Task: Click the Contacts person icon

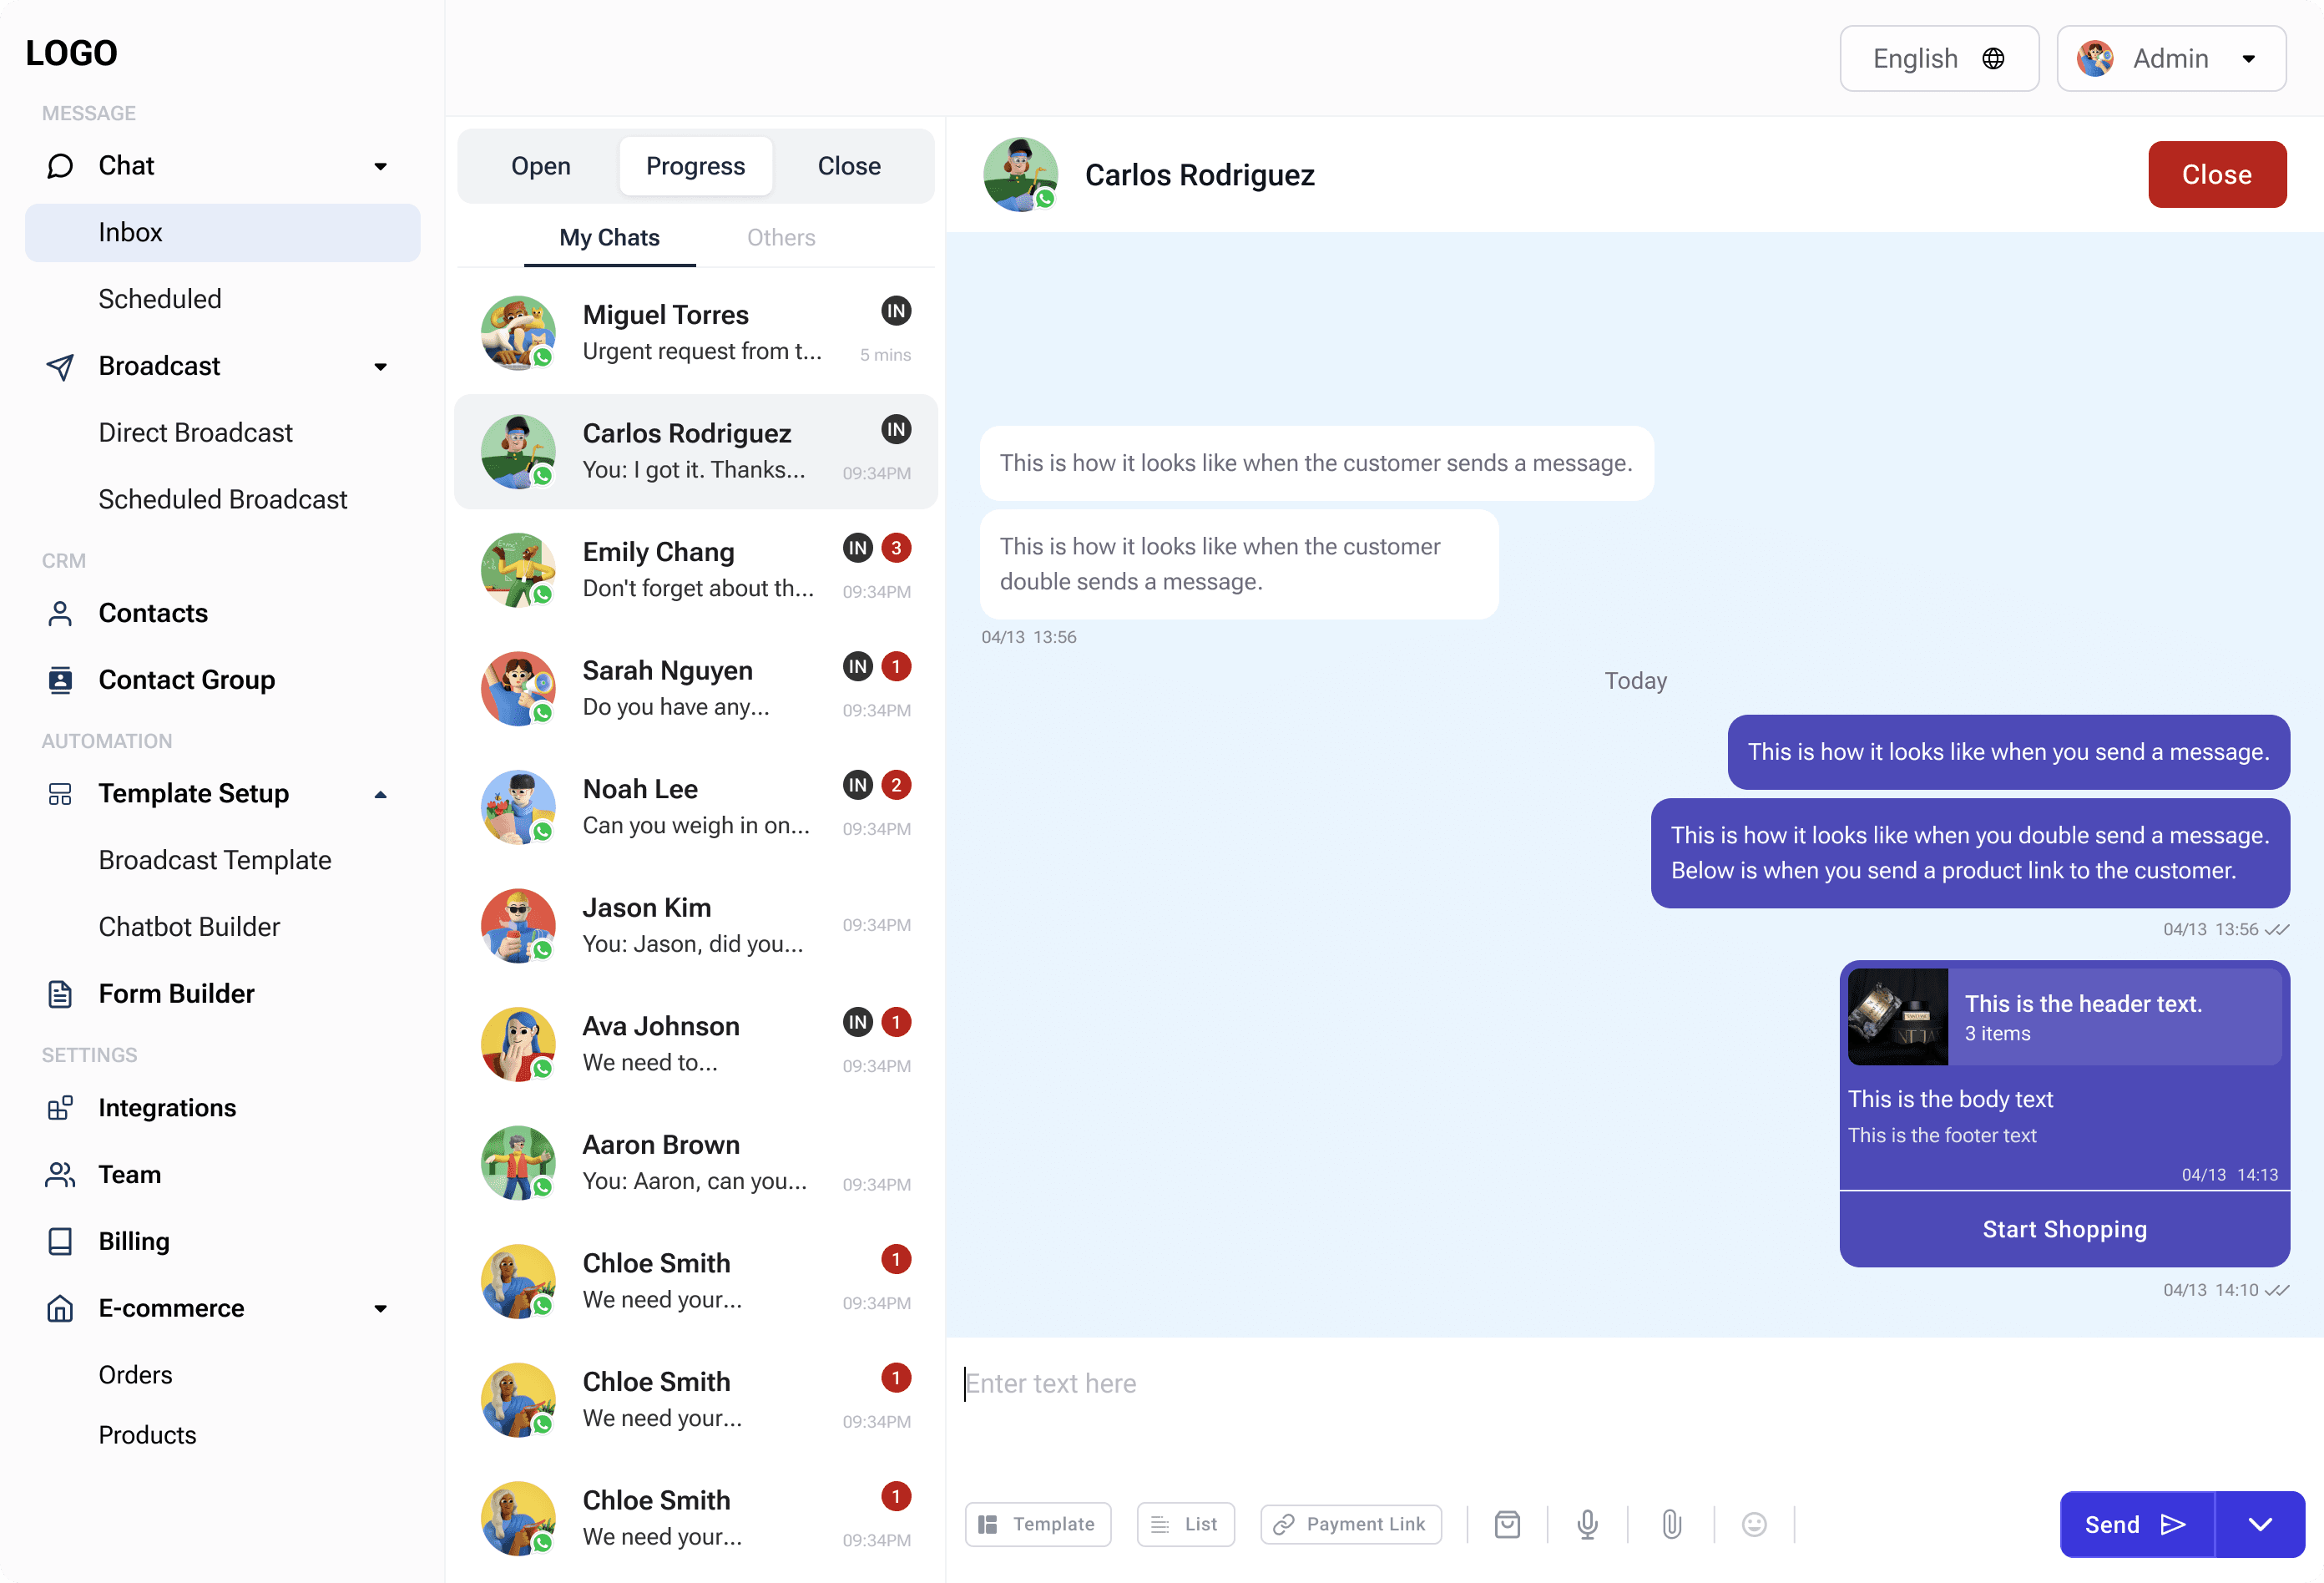Action: [60, 613]
